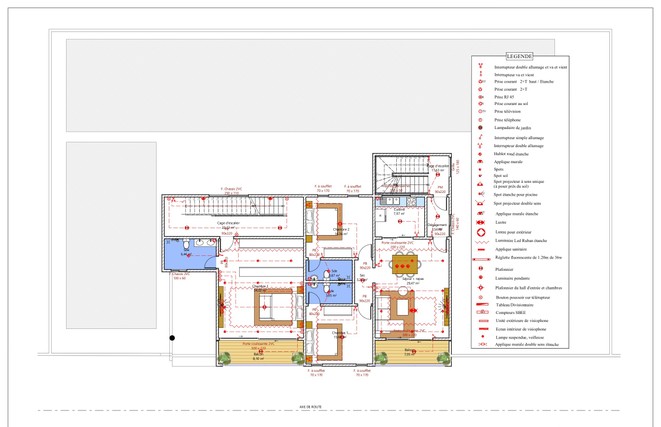Click the LEGENDE title box
Image resolution: width=661 pixels, height=427 pixels.
pyautogui.click(x=520, y=56)
